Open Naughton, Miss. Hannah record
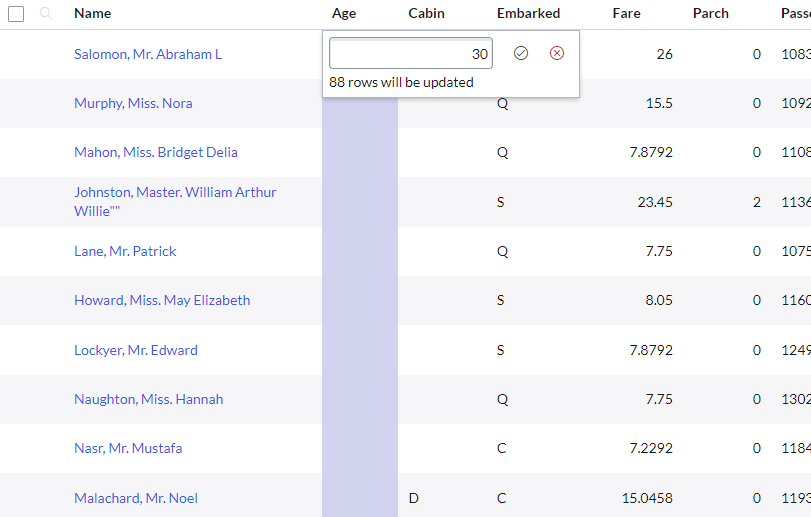Screen dimensions: 811x517 (x=148, y=400)
